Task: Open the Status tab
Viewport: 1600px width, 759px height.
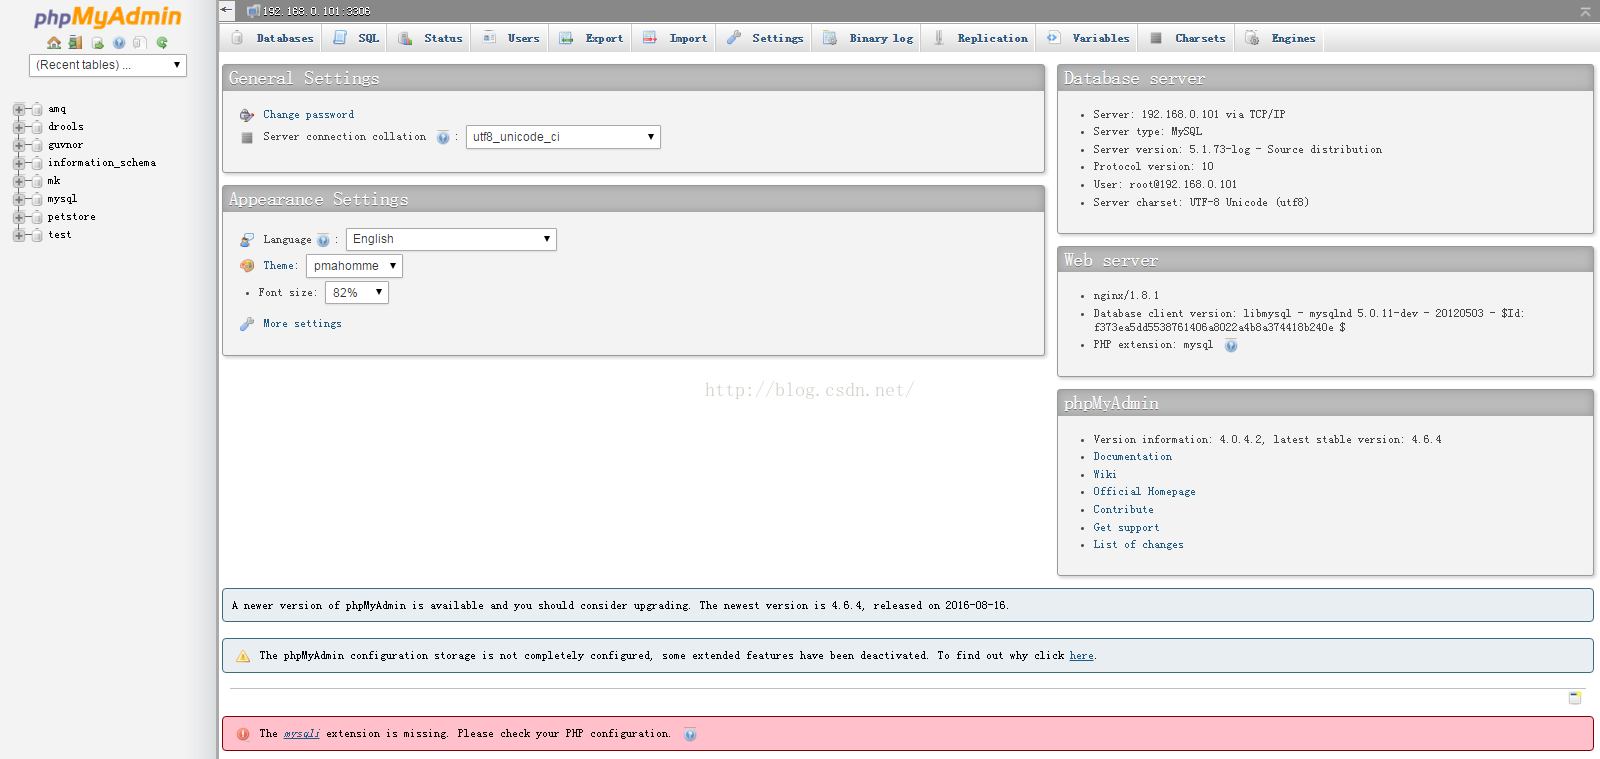Action: click(429, 38)
